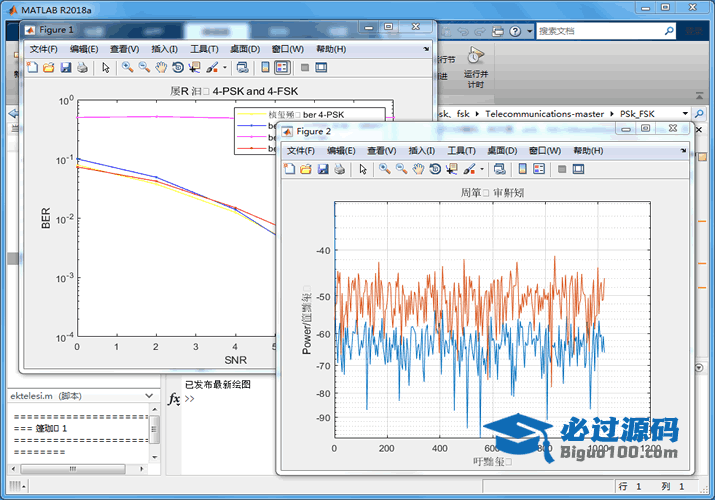Click the search documentation field 搜索文档
The height and width of the screenshot is (500, 715).
click(600, 31)
